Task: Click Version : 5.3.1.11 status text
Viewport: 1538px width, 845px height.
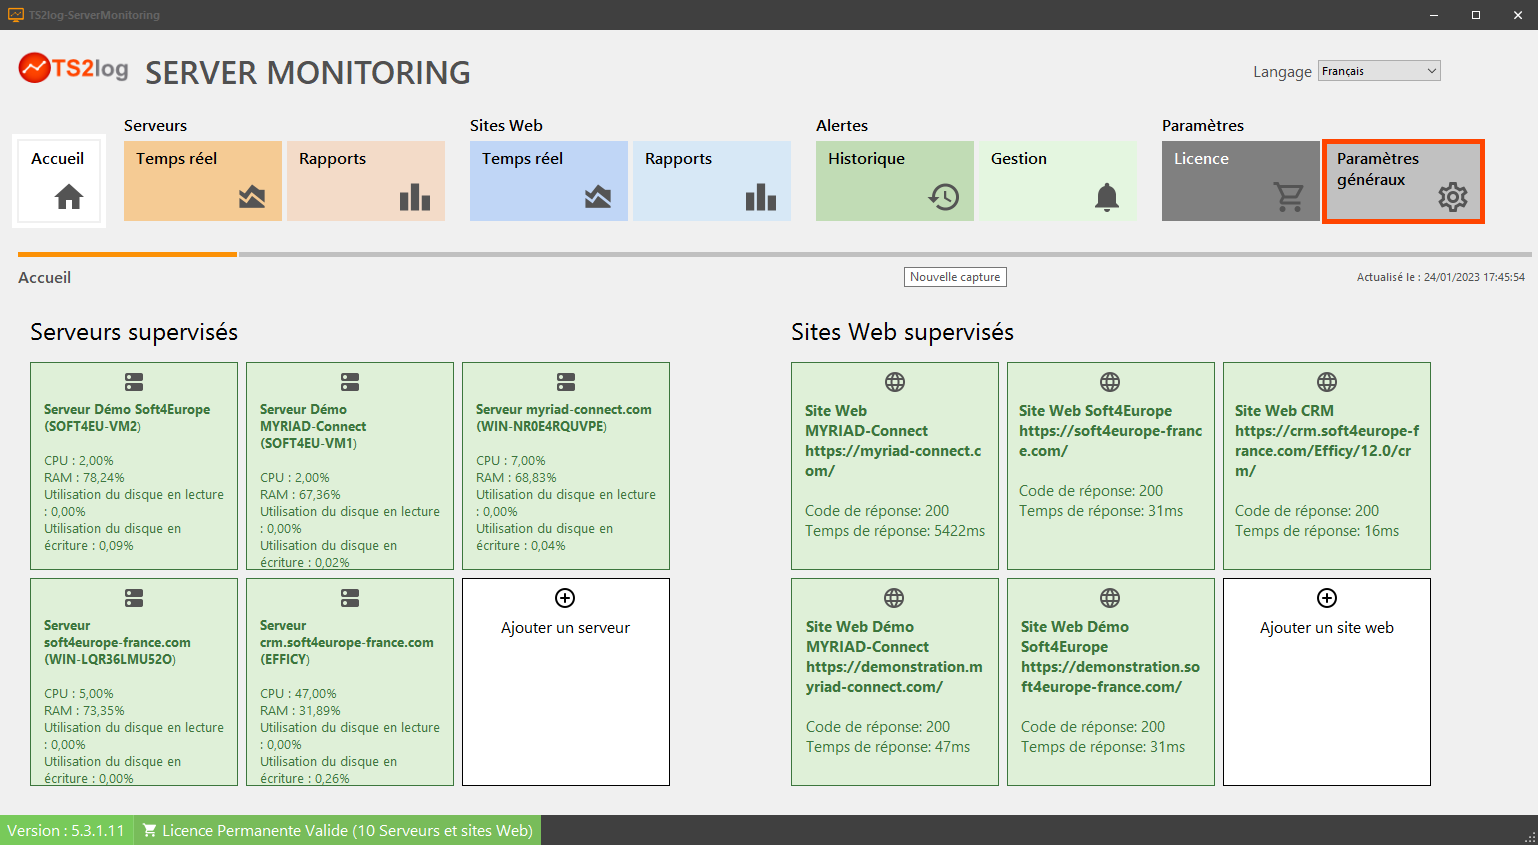Action: pos(66,831)
